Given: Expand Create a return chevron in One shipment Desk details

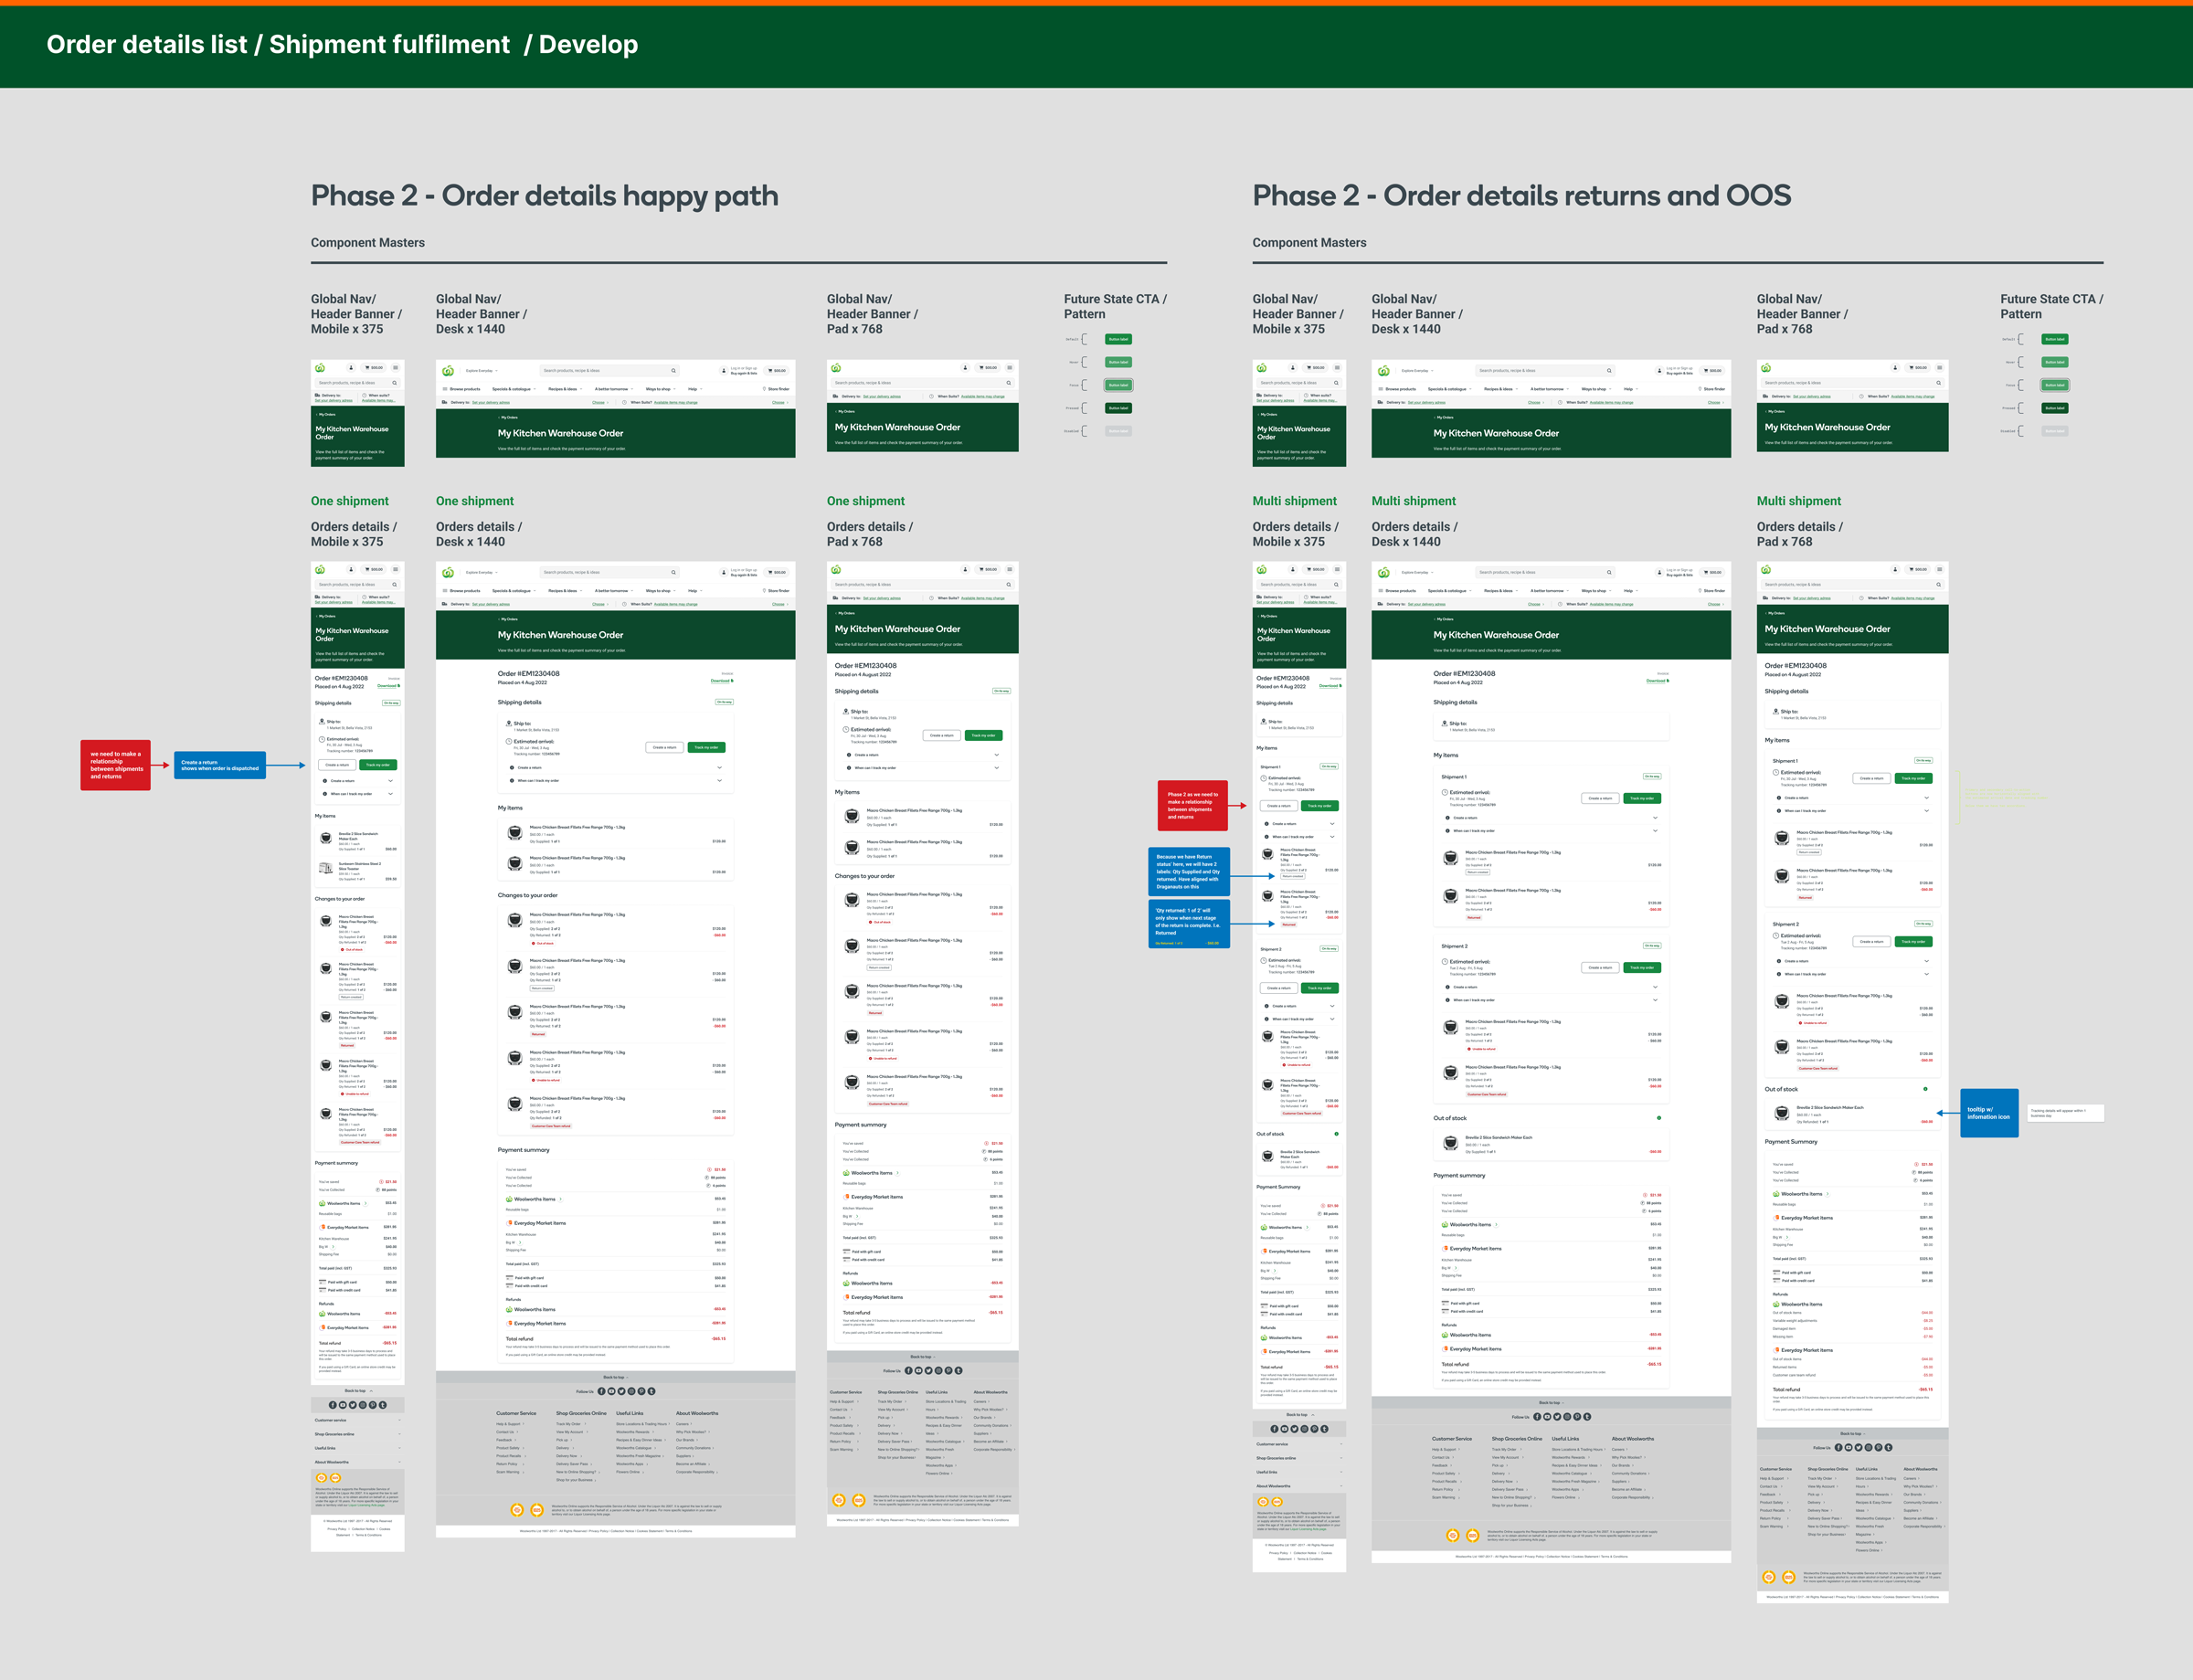Looking at the screenshot, I should click(719, 767).
